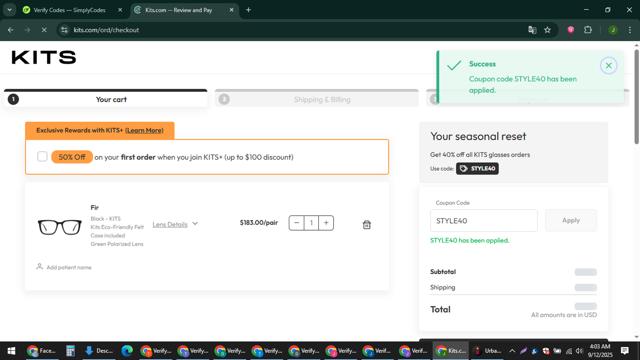Click the Subtotal label

point(443,272)
